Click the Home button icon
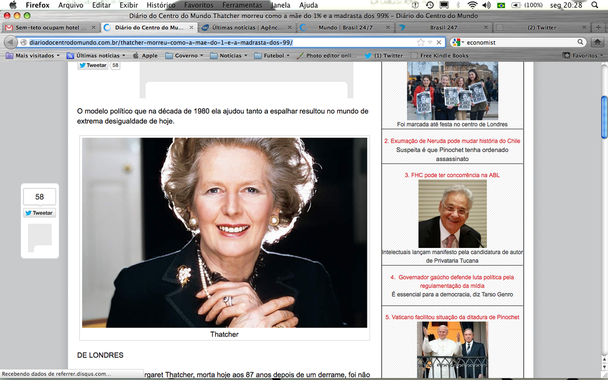Screen dimensions: 608x380 click(598, 42)
